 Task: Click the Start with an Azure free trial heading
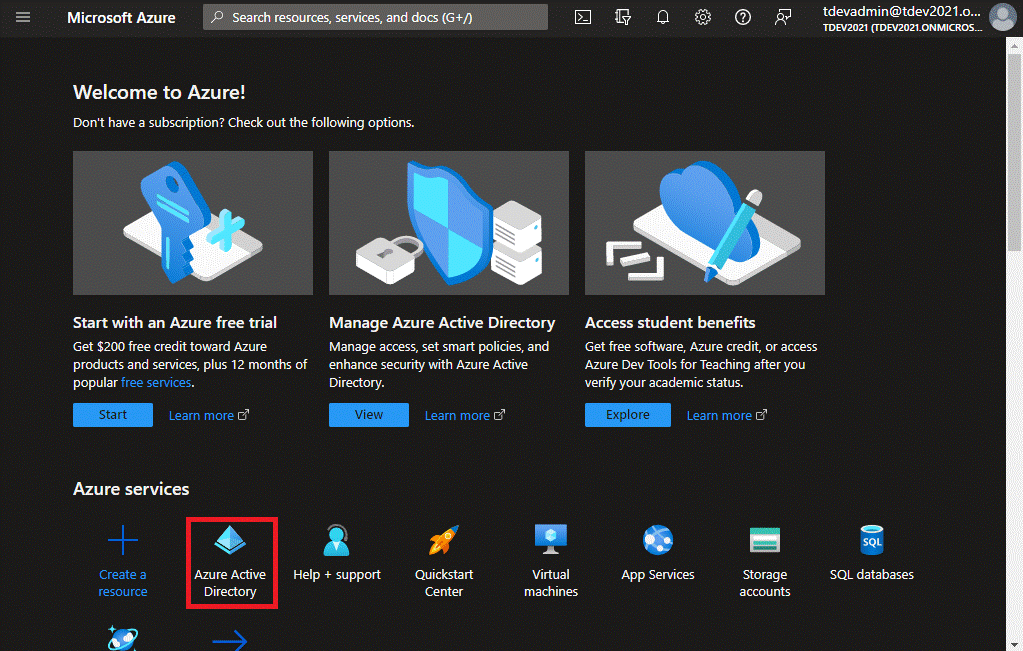pyautogui.click(x=175, y=323)
